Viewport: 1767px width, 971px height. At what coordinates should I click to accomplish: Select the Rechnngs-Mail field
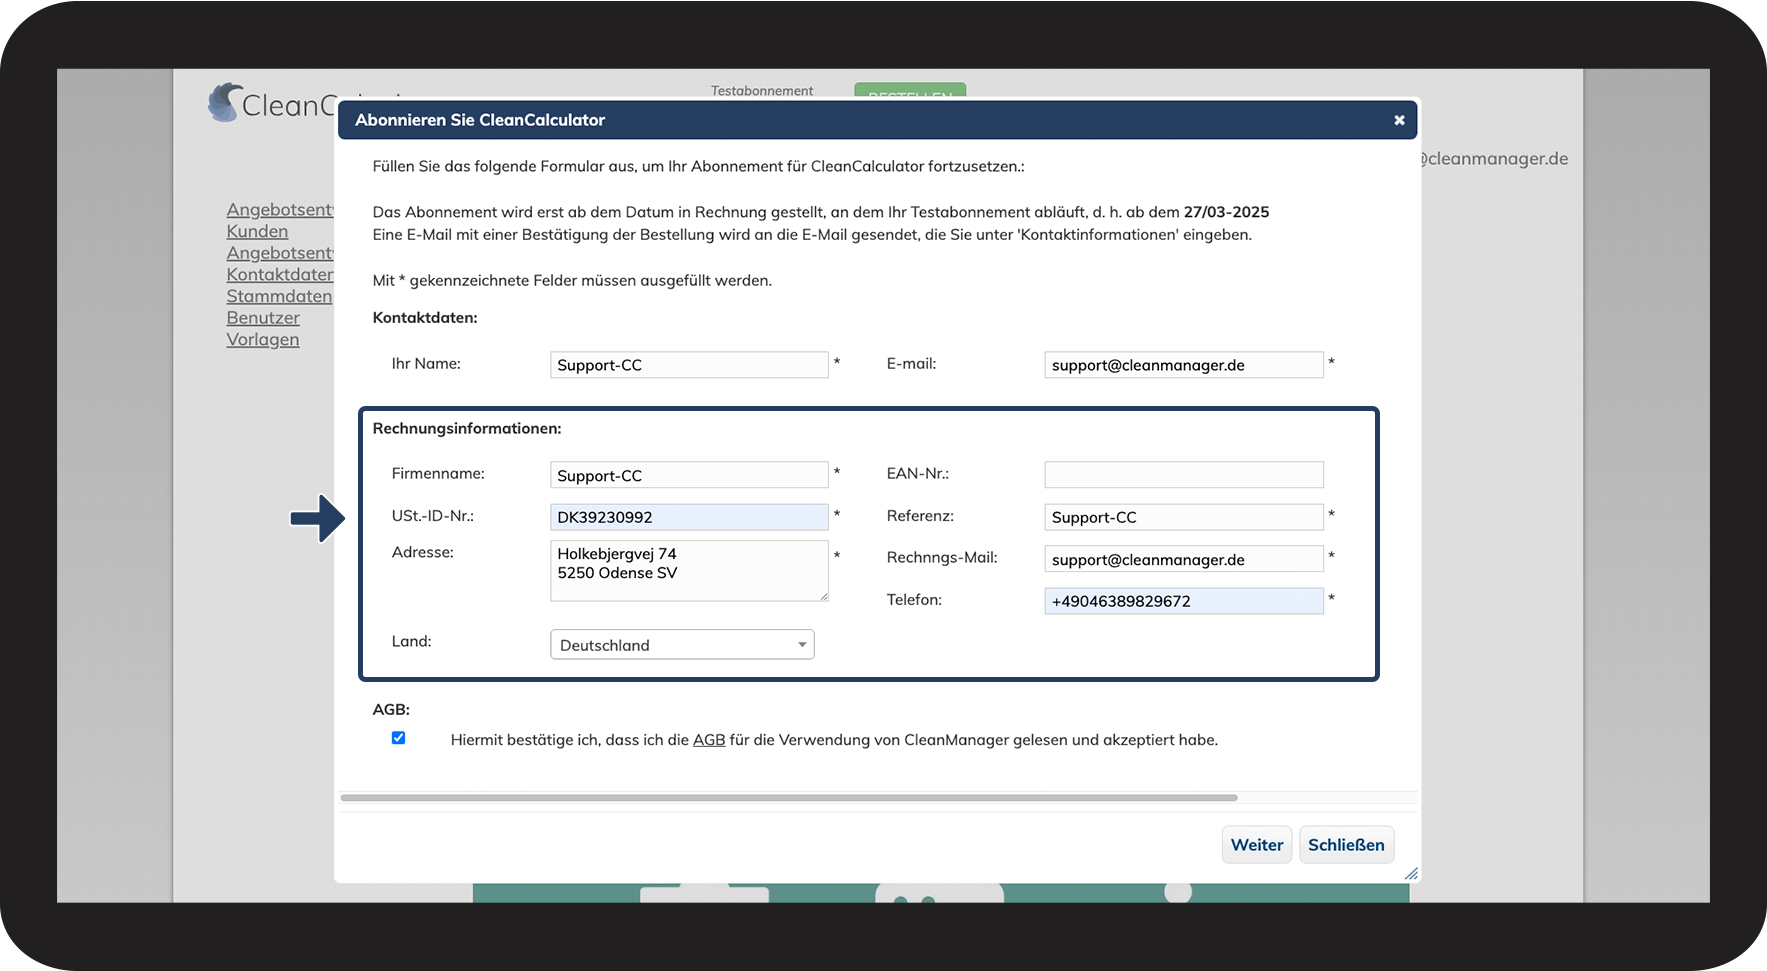tap(1183, 559)
